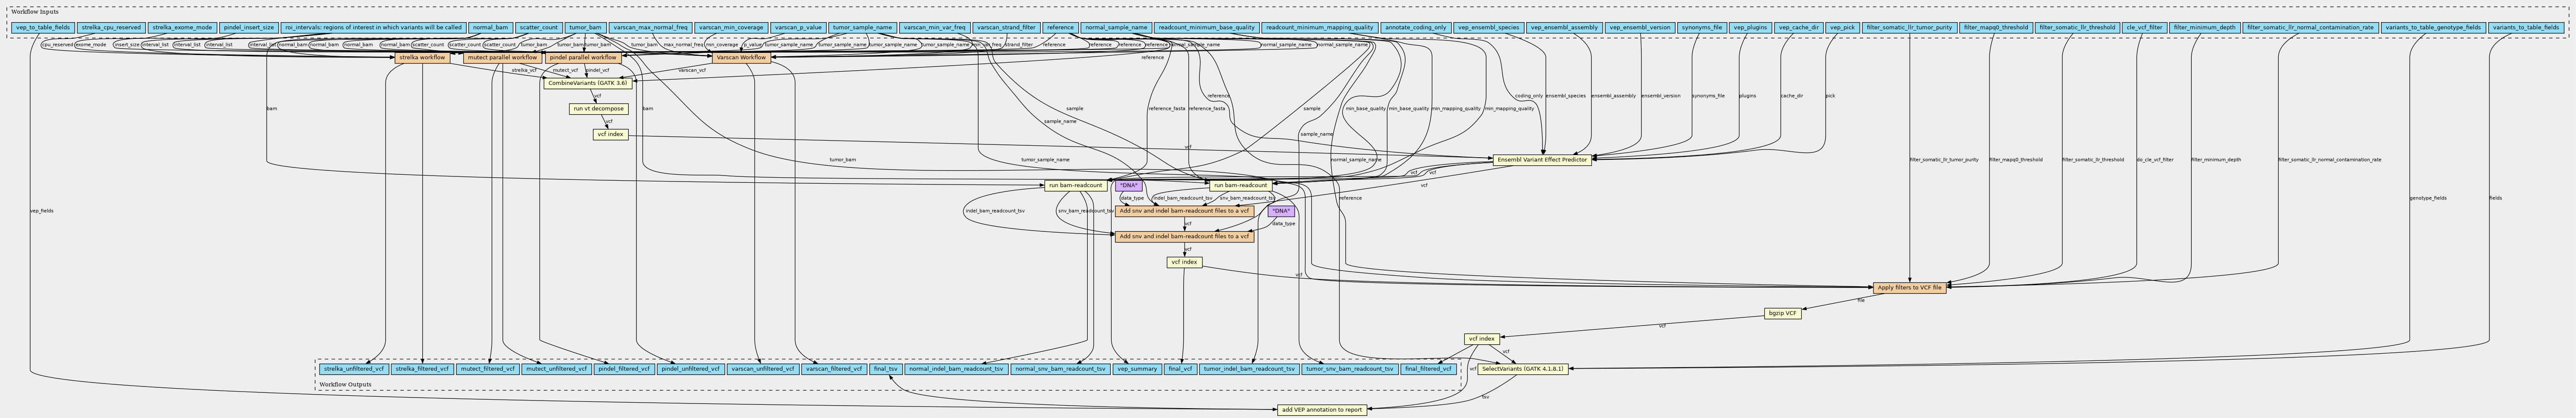Image resolution: width=2576 pixels, height=418 pixels.
Task: Select the mutect_filtered_vcf output node
Action: point(488,369)
